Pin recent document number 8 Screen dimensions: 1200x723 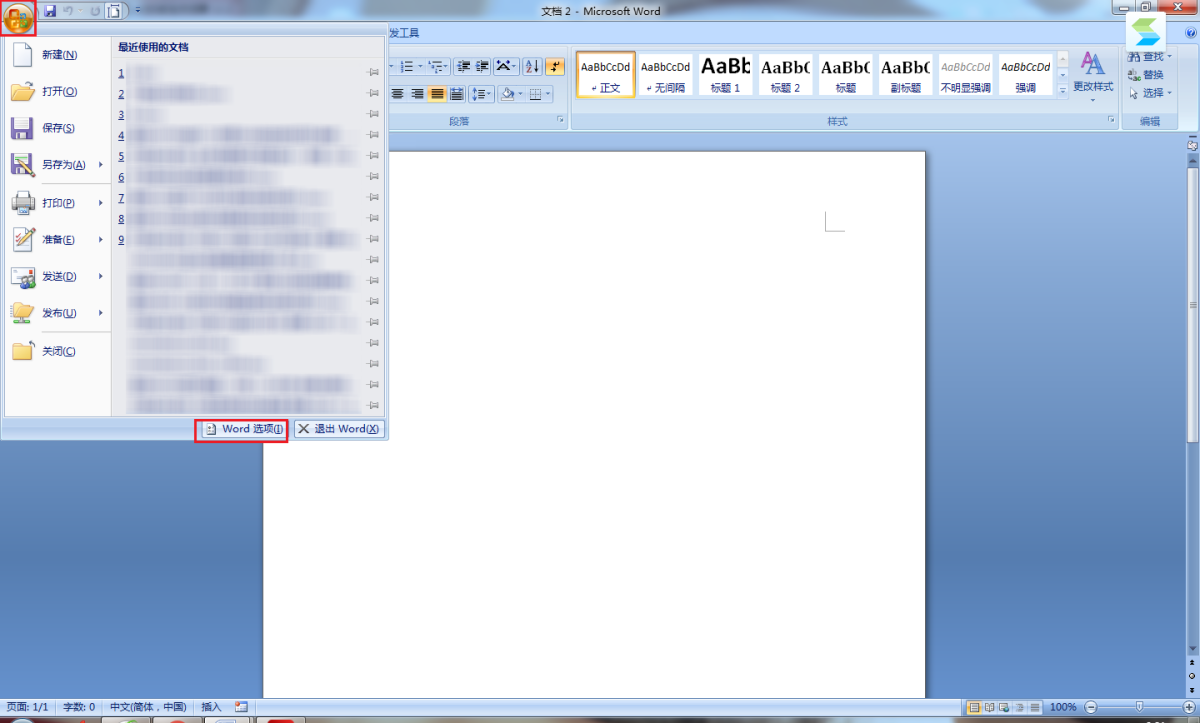(x=373, y=218)
